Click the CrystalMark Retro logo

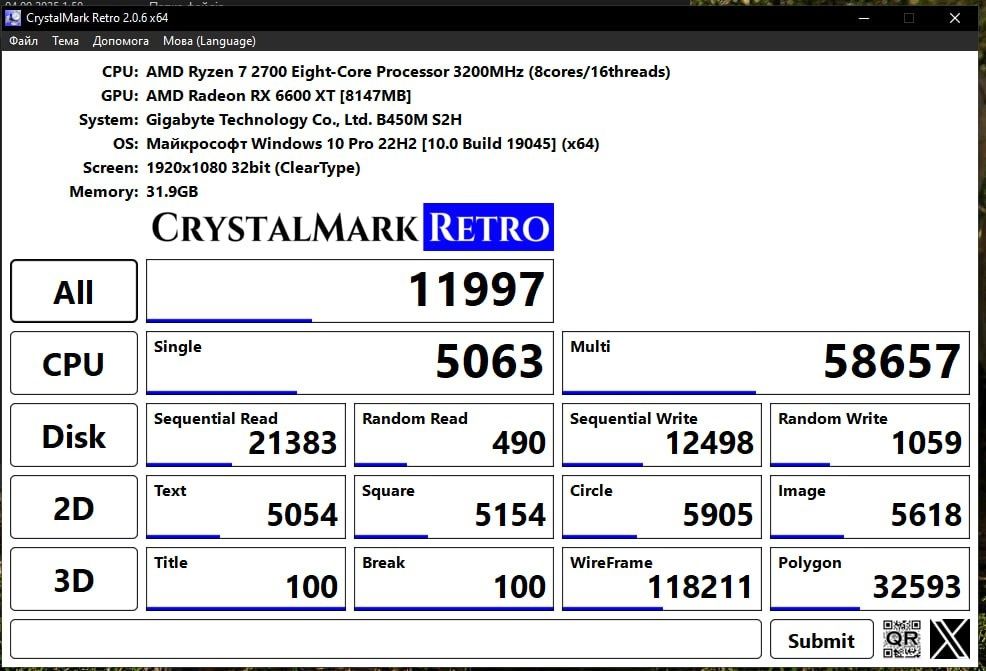(352, 227)
